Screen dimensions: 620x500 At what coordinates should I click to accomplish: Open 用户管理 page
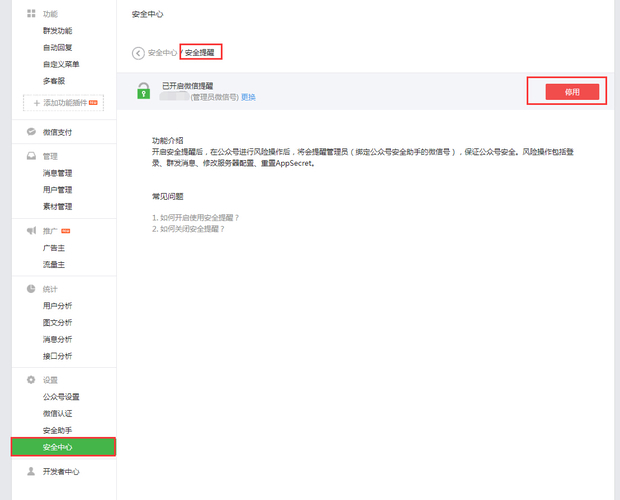pos(57,190)
